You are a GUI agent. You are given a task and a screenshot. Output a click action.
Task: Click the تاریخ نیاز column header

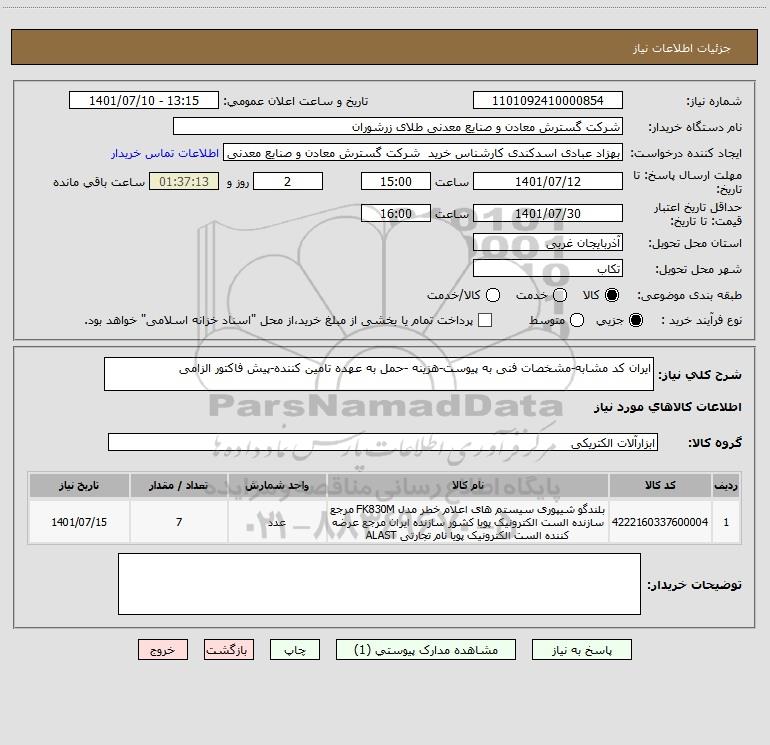point(79,486)
